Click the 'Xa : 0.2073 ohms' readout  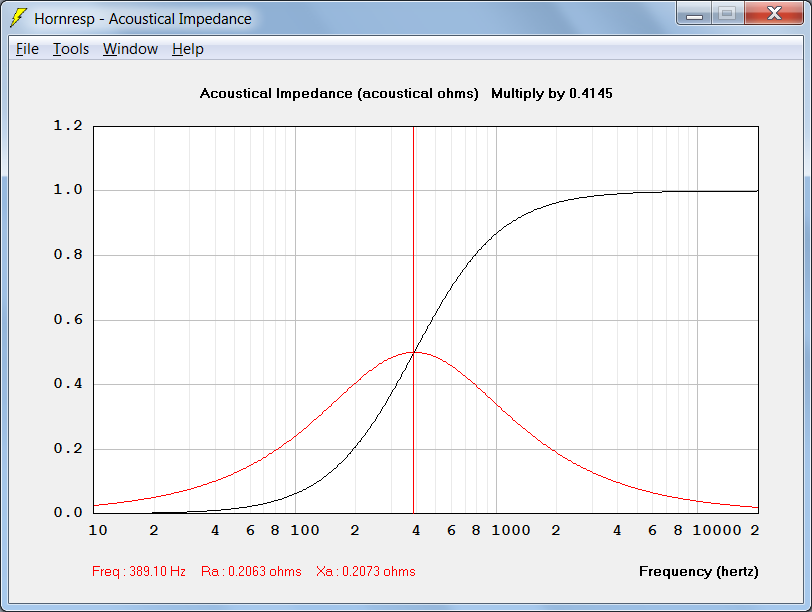(366, 571)
